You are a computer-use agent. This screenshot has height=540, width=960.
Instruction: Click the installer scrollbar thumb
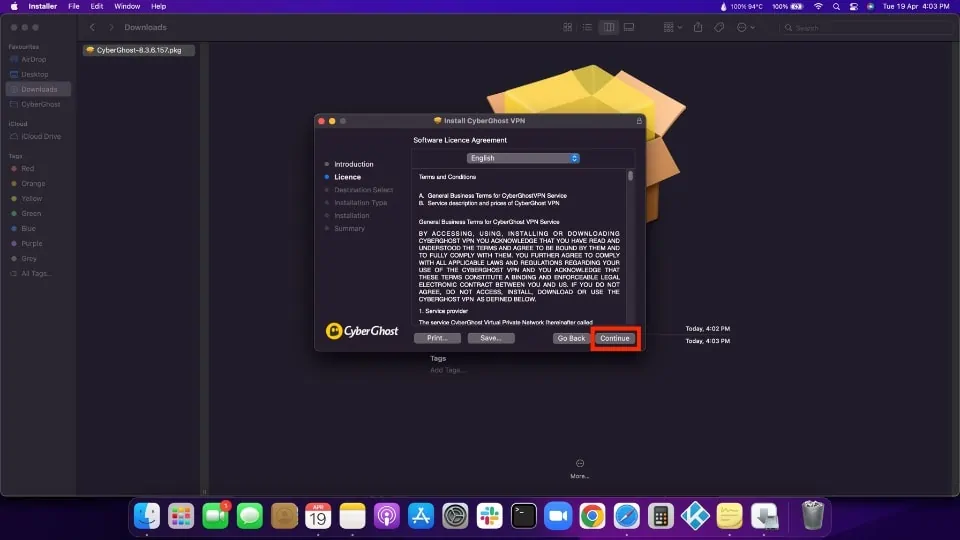pos(630,176)
